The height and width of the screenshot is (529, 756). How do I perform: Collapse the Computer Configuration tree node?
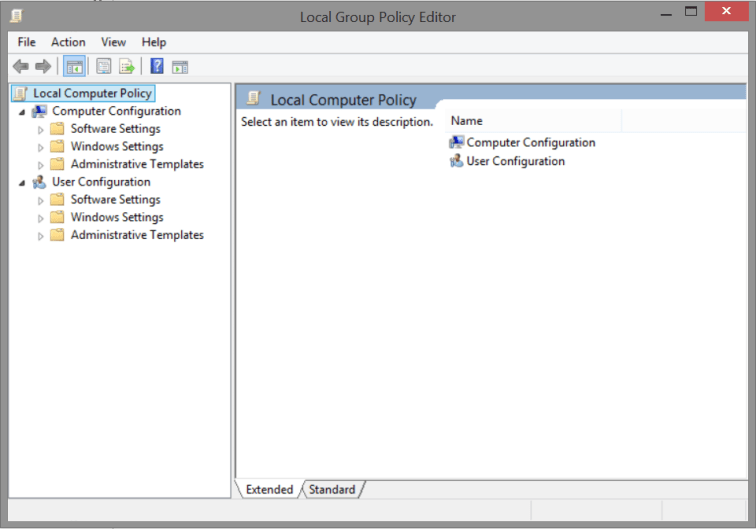pyautogui.click(x=22, y=112)
